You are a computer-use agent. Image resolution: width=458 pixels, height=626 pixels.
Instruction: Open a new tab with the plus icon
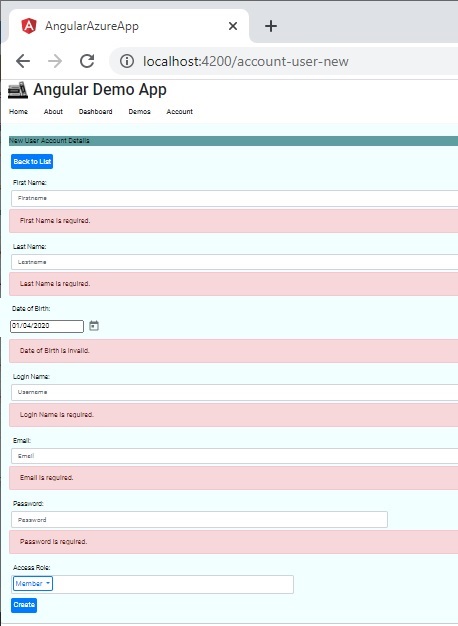click(271, 26)
